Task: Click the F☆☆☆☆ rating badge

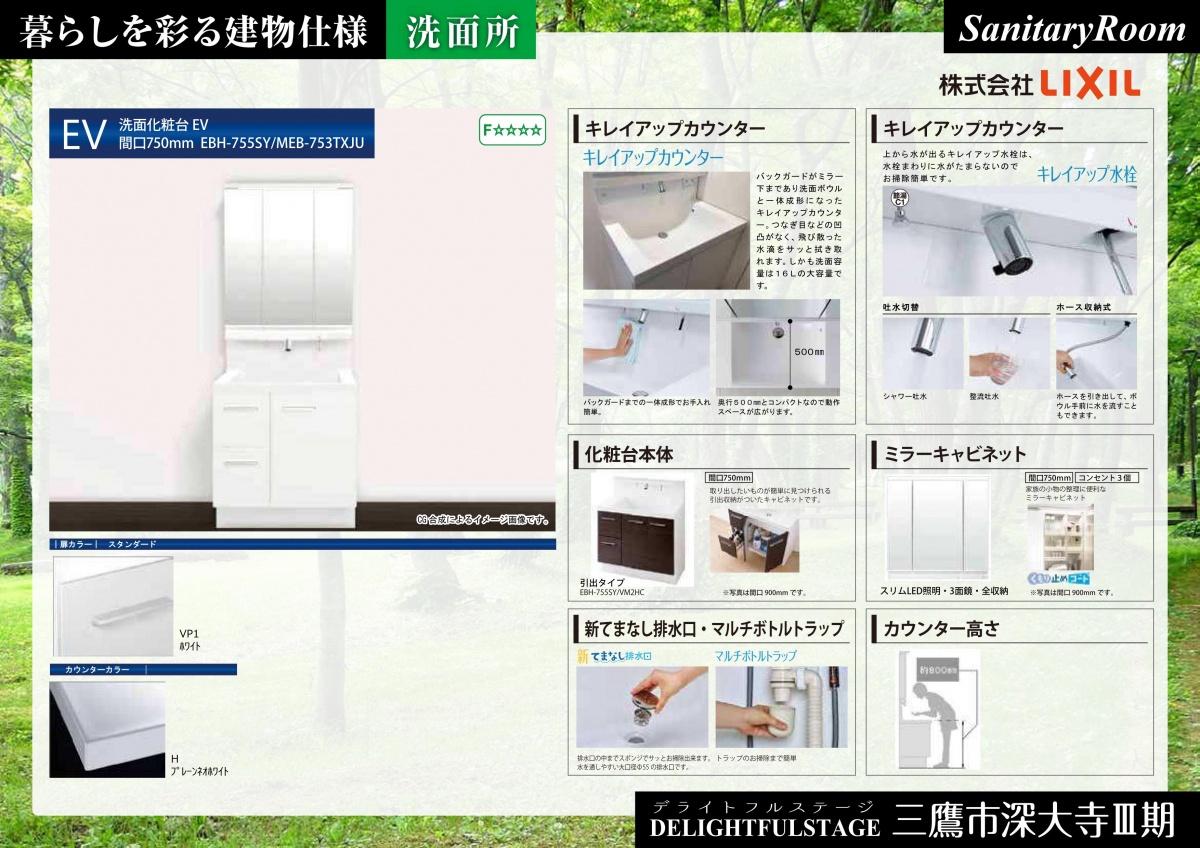Action: pyautogui.click(x=512, y=129)
